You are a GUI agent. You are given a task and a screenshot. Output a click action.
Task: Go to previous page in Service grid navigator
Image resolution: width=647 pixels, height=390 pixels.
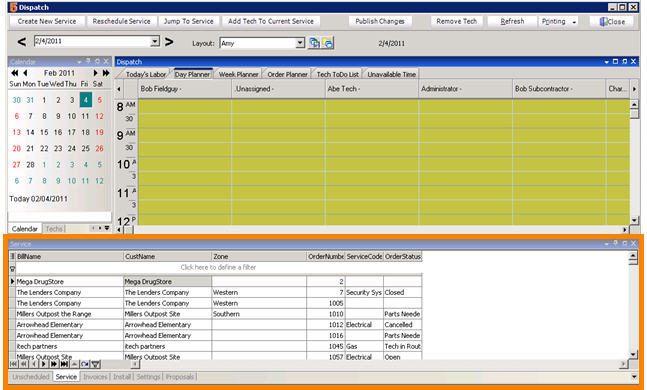[24, 364]
